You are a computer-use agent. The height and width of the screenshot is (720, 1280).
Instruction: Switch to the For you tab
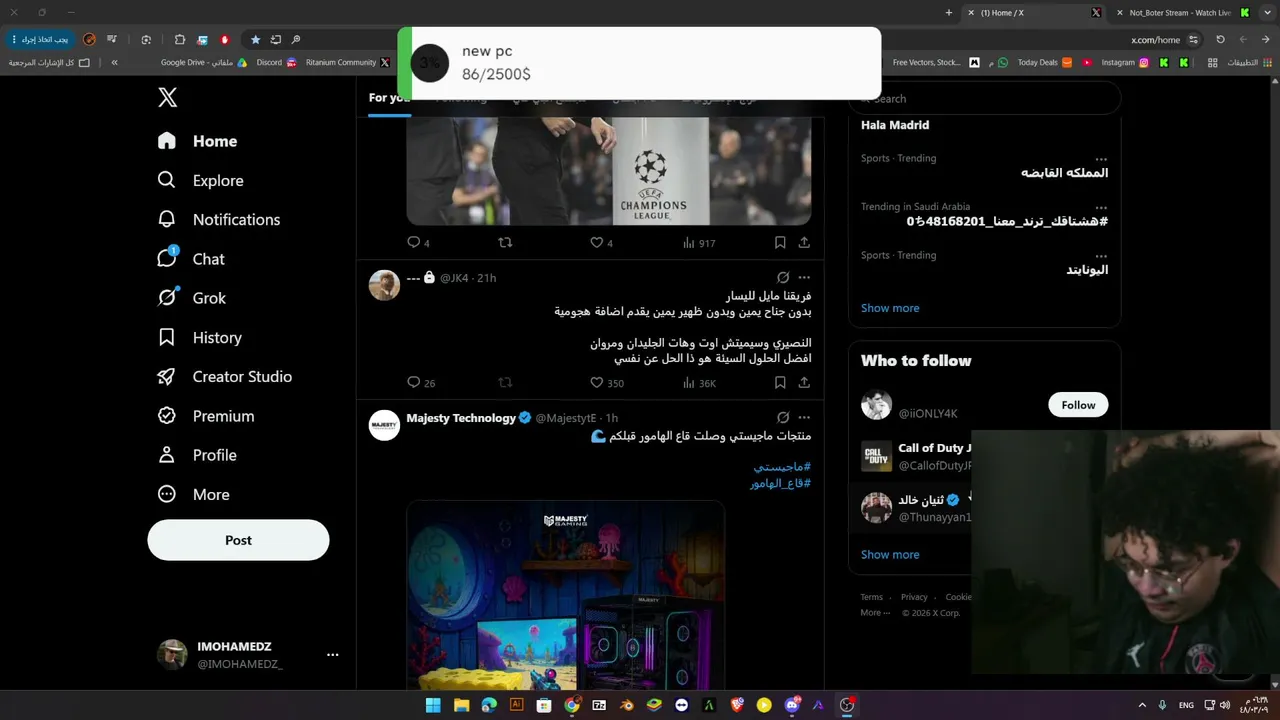click(389, 98)
